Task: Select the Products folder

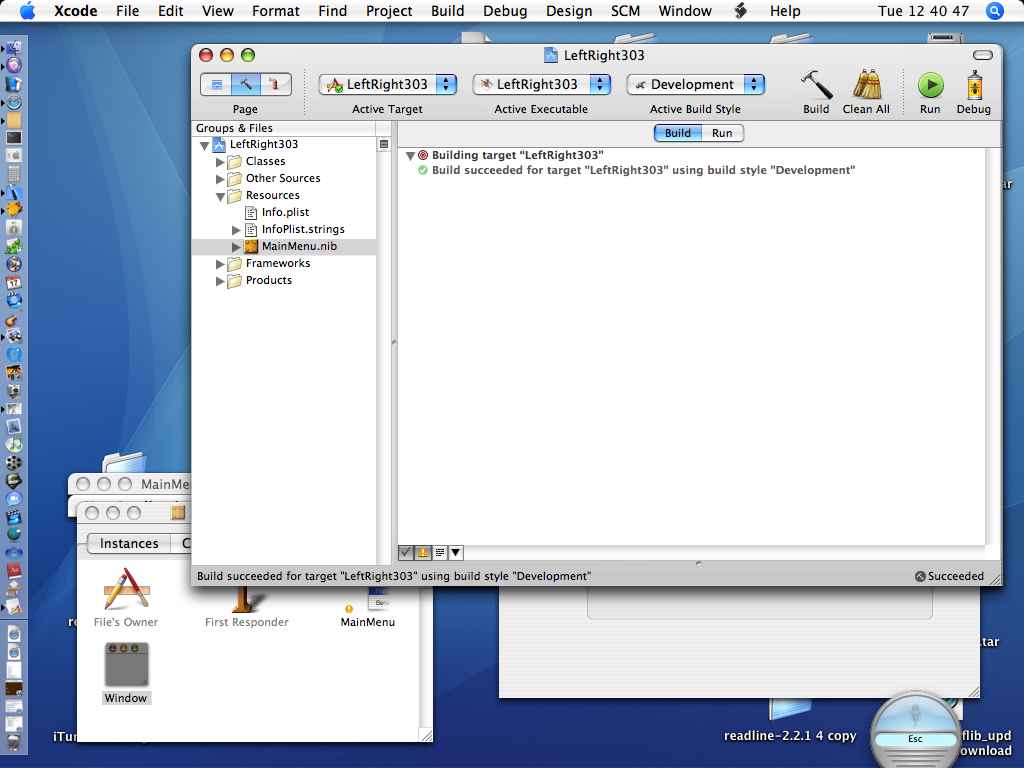Action: click(x=268, y=280)
